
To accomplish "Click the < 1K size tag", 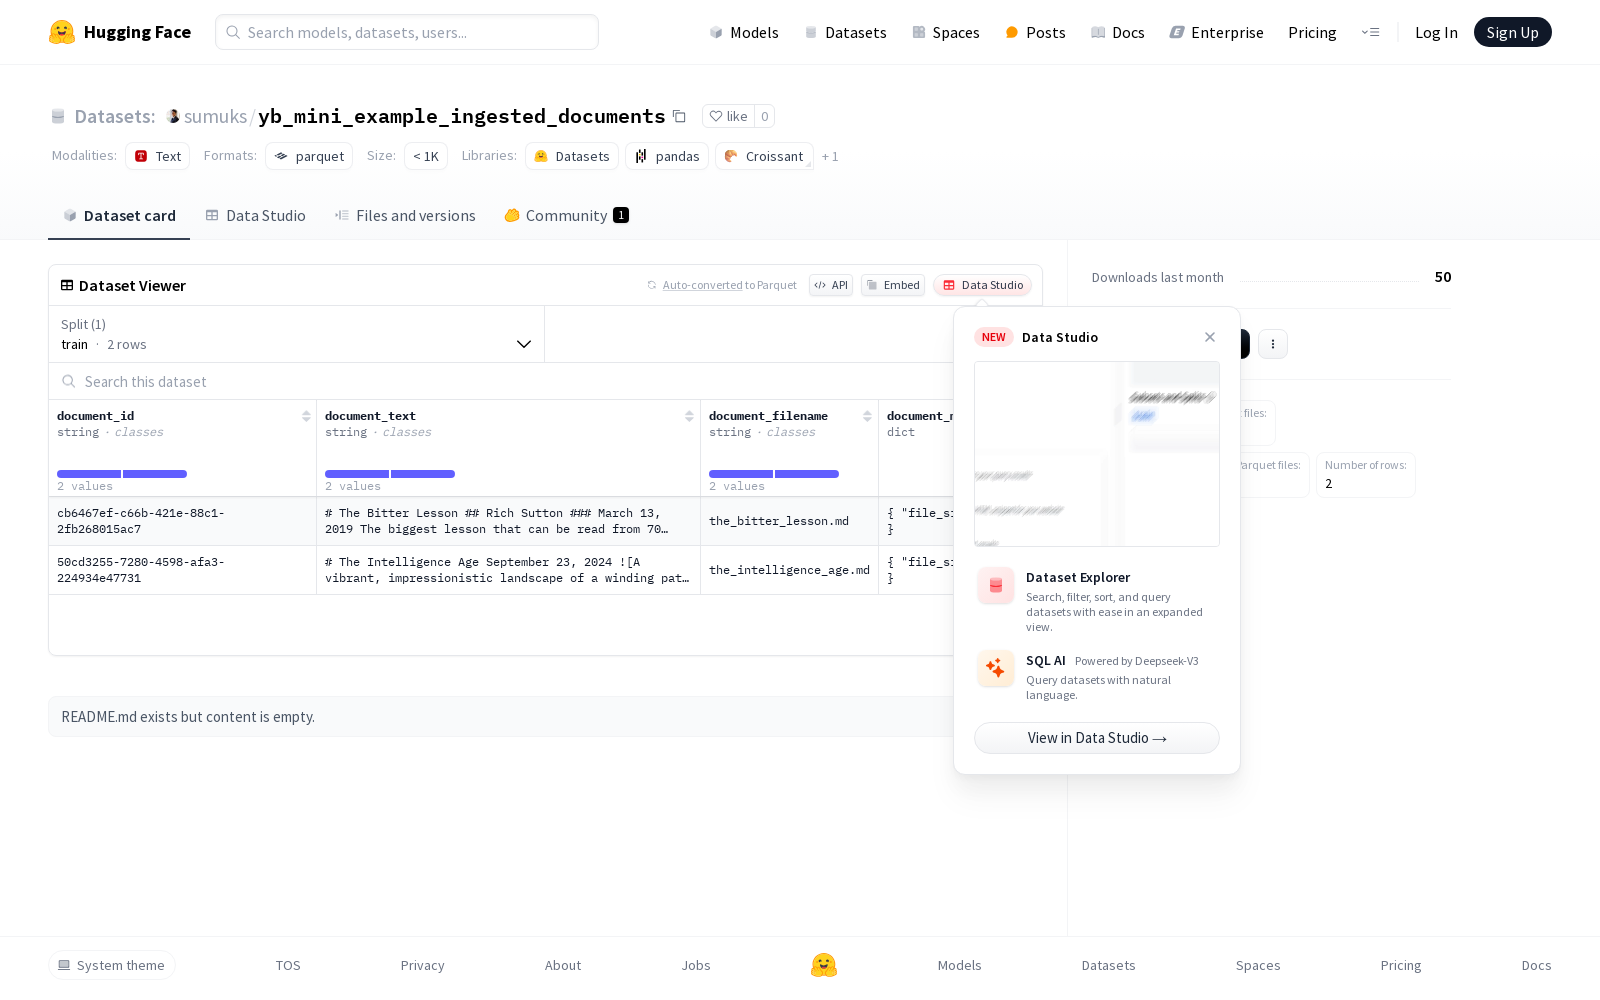I will coord(426,156).
